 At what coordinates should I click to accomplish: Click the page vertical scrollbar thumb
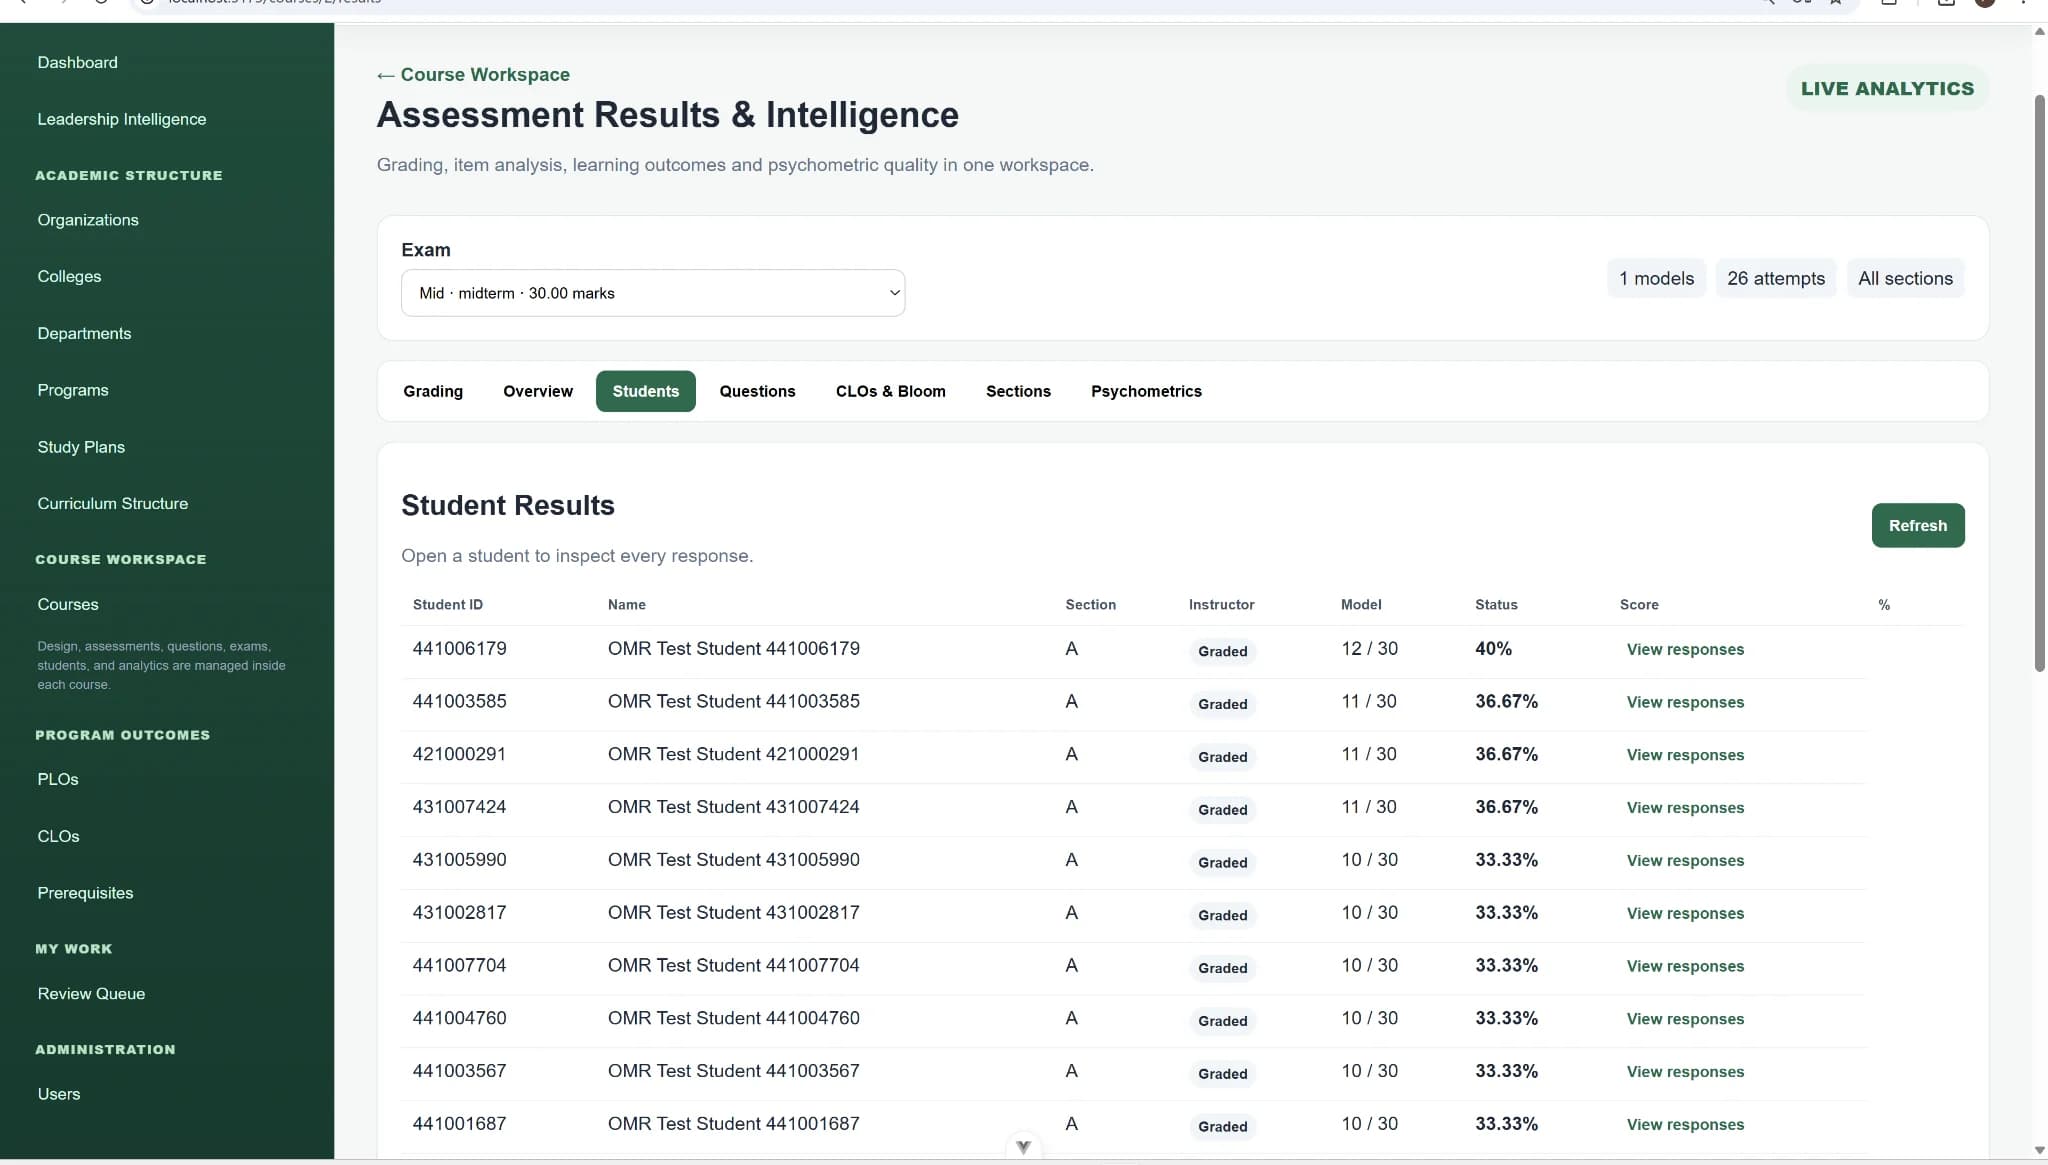click(x=2039, y=383)
